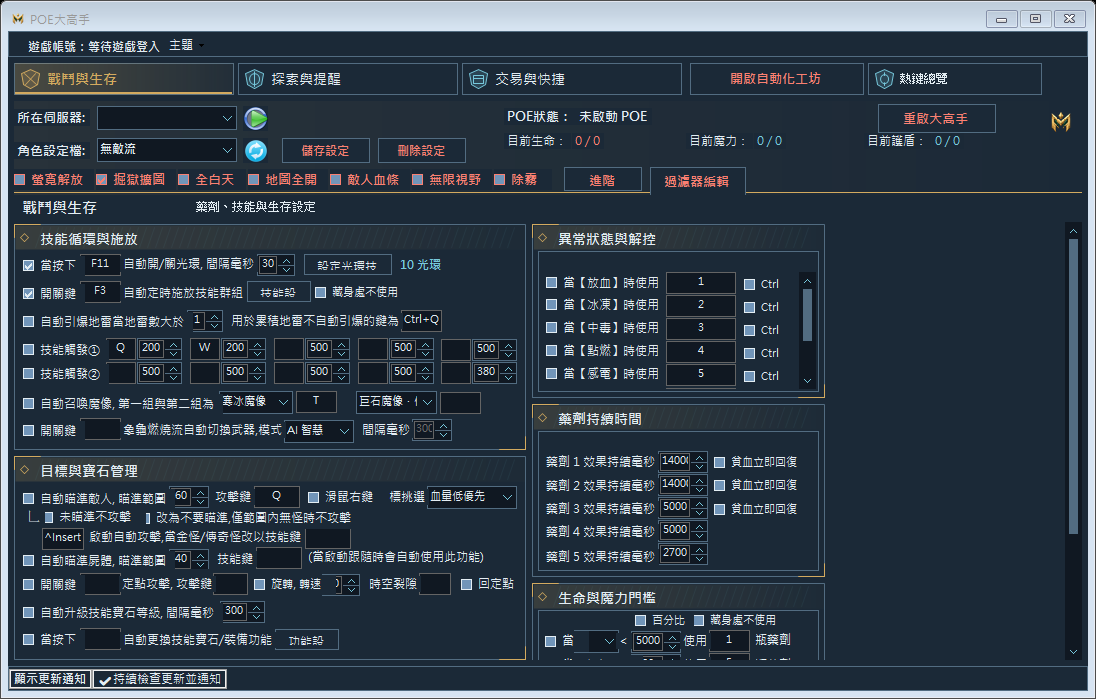This screenshot has height=699, width=1096.
Task: Open 血量低優先 target dropdown
Action: (472, 497)
